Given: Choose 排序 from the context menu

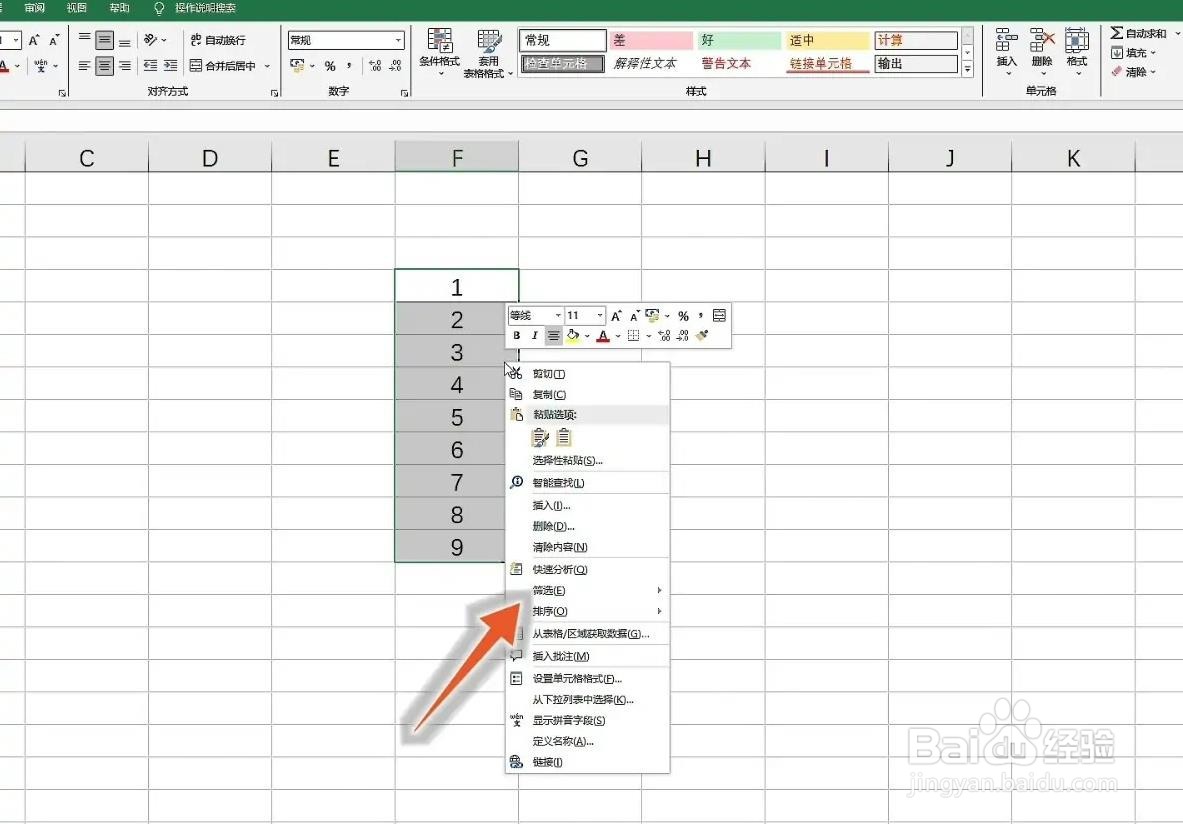Looking at the screenshot, I should point(548,611).
